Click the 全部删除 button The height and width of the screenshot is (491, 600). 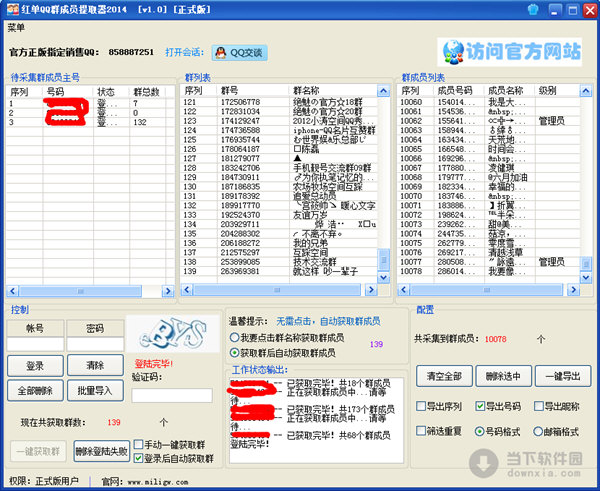tap(35, 391)
